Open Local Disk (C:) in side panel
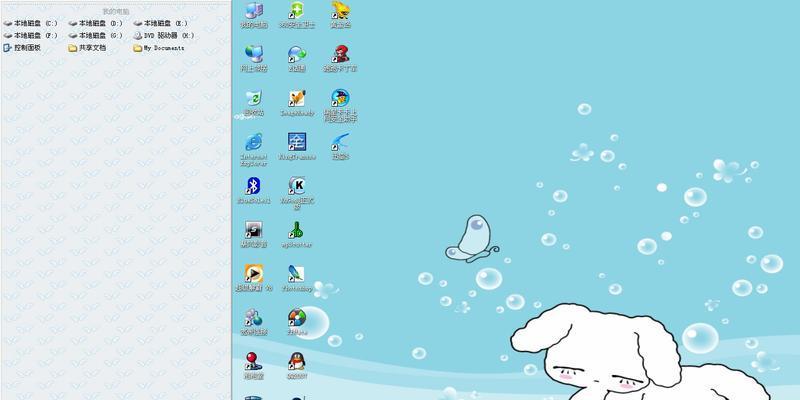 coord(31,23)
